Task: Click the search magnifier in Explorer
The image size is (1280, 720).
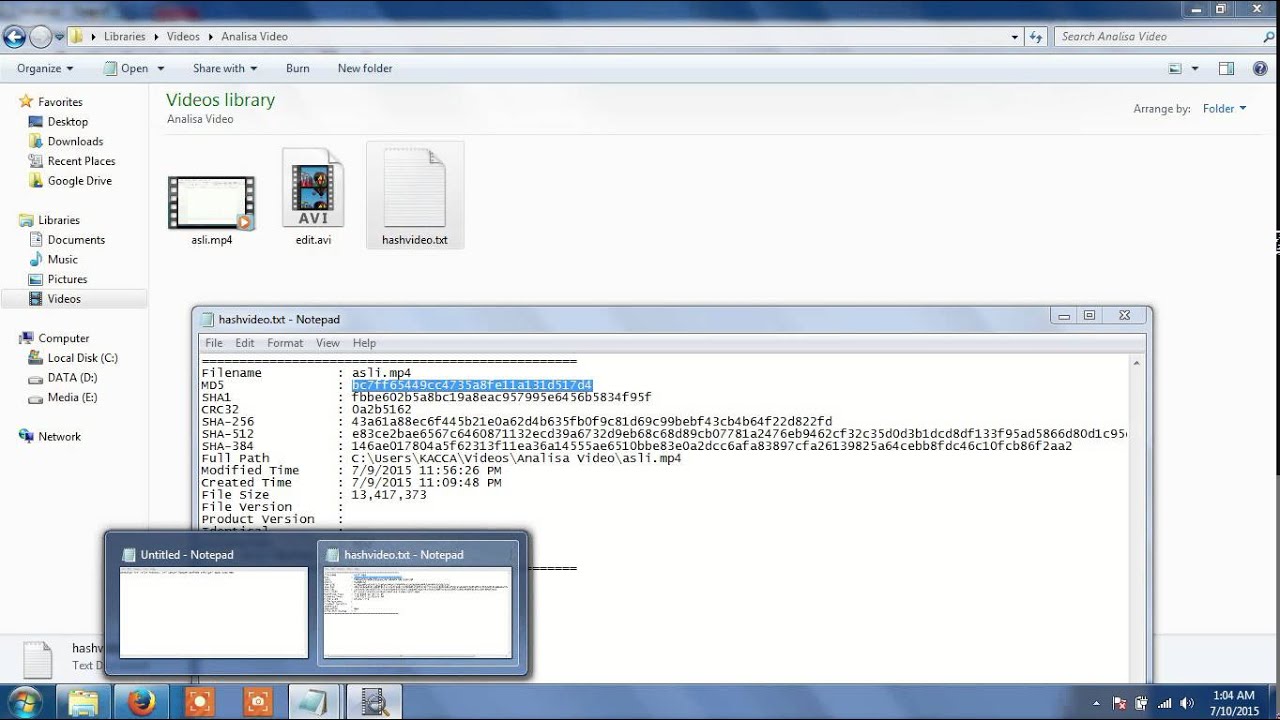Action: (1269, 37)
